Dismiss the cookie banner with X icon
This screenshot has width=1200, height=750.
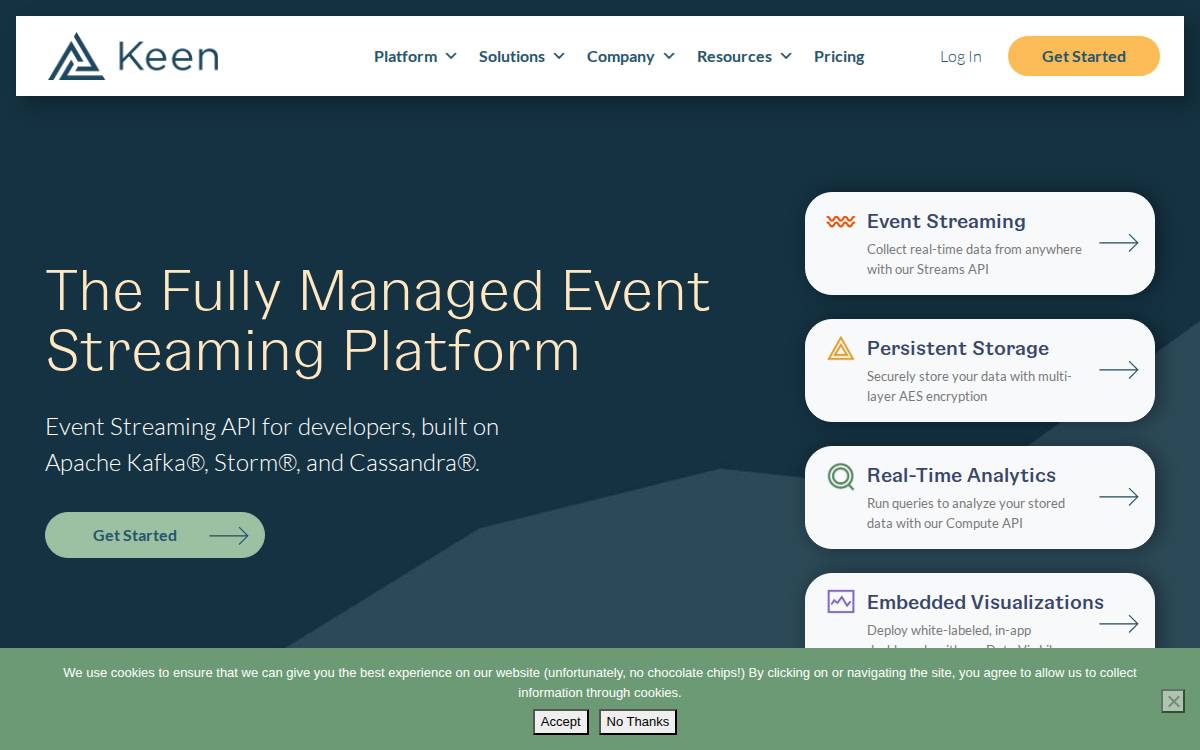pyautogui.click(x=1173, y=701)
